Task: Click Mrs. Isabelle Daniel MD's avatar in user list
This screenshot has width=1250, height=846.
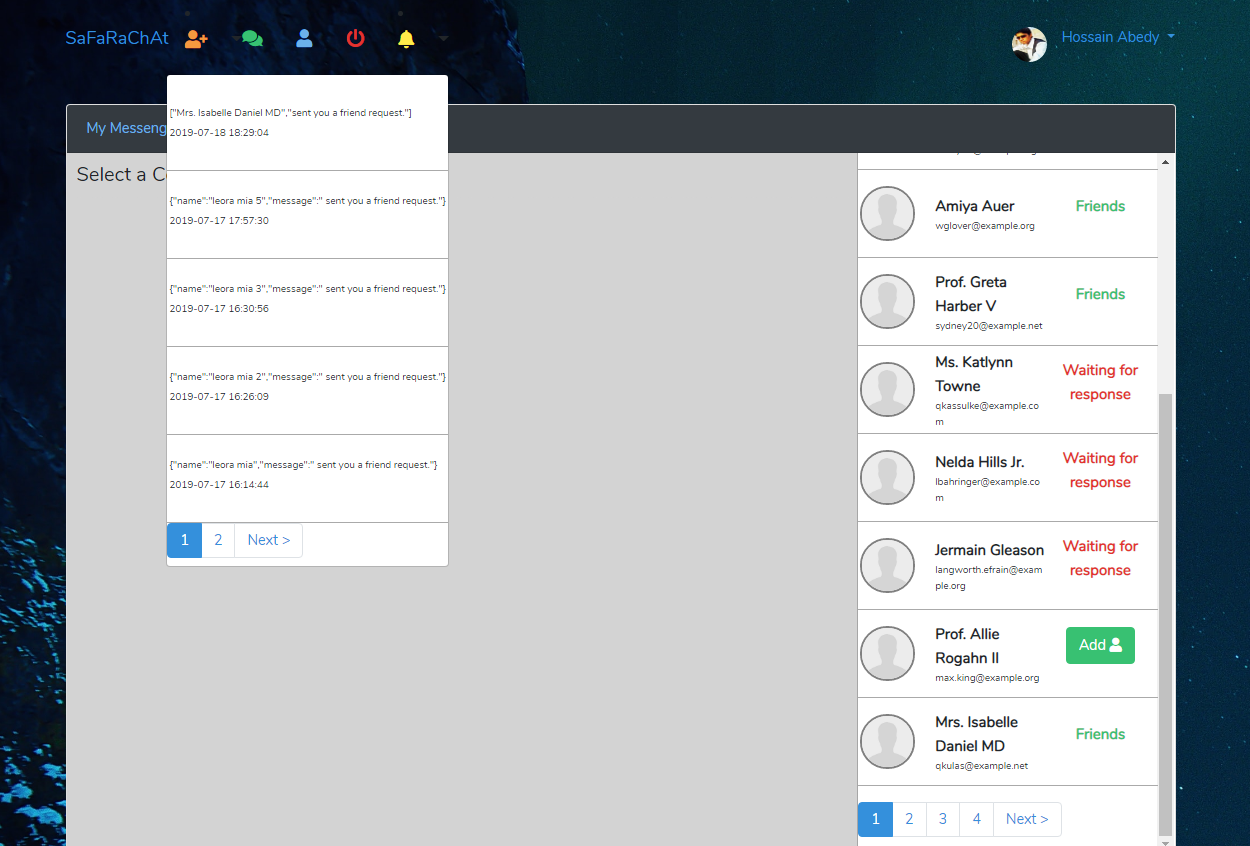Action: (x=887, y=741)
